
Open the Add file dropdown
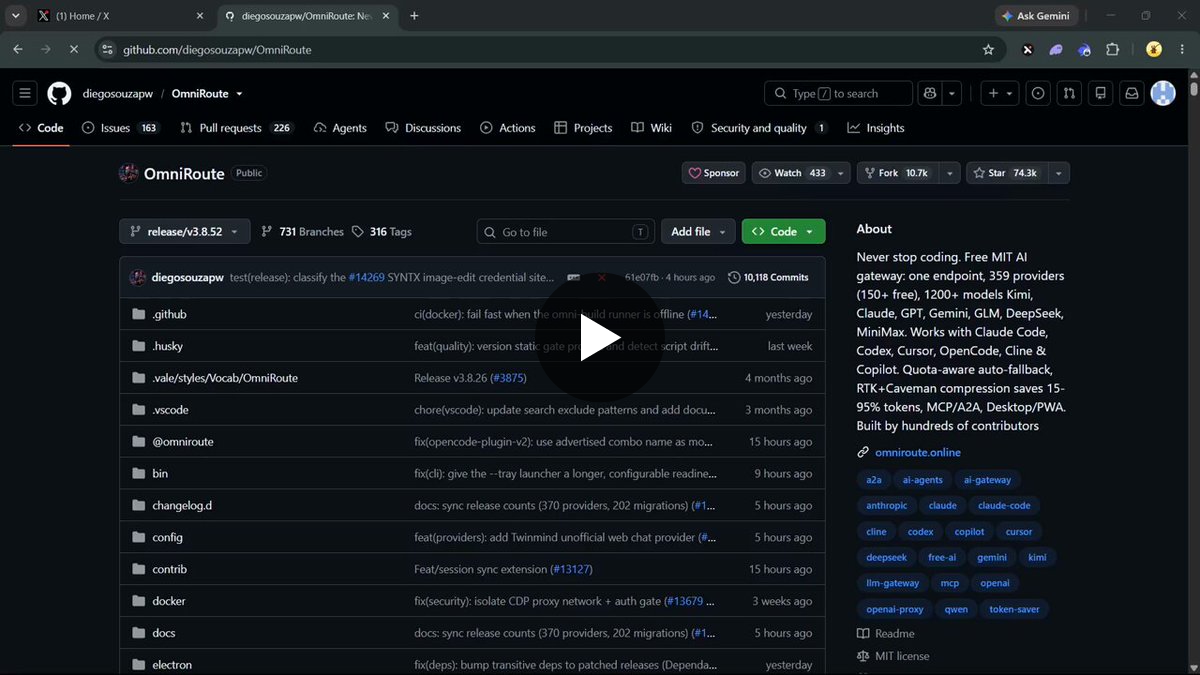[x=698, y=232]
